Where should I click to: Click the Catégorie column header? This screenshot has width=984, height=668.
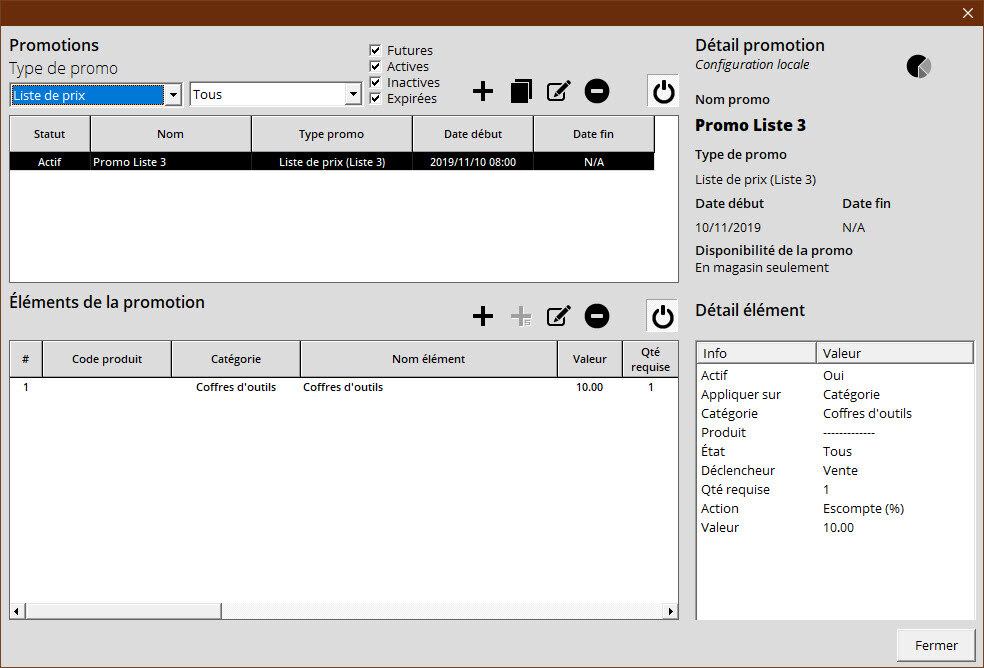[236, 359]
